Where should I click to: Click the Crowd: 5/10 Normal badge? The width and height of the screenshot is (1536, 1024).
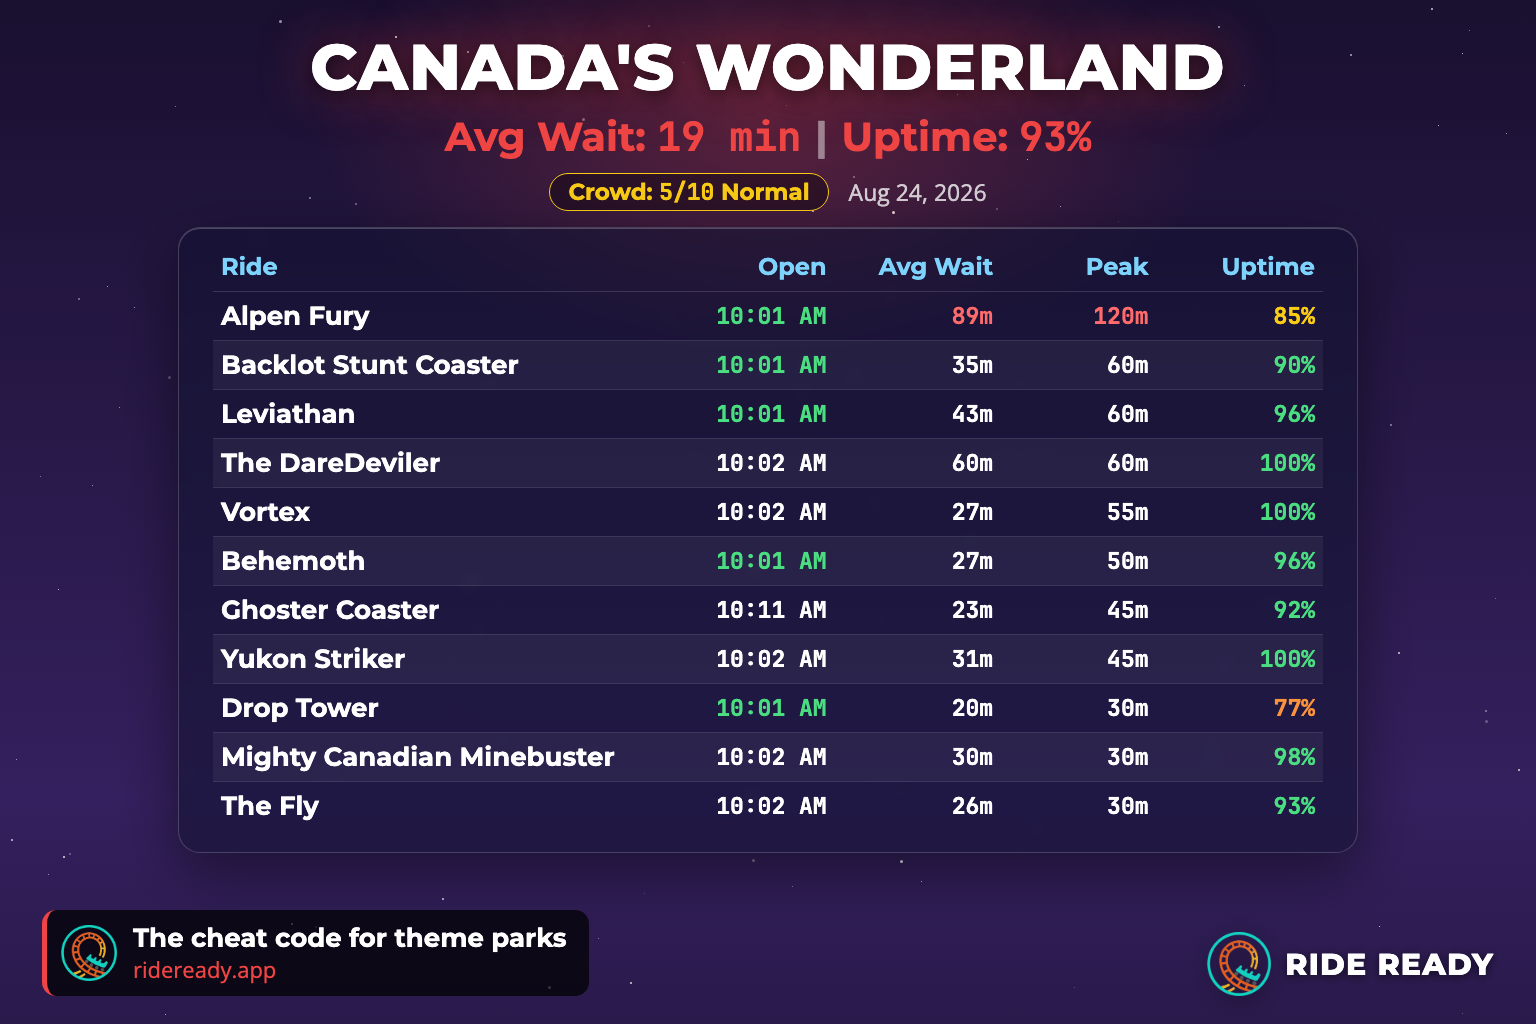pyautogui.click(x=689, y=192)
